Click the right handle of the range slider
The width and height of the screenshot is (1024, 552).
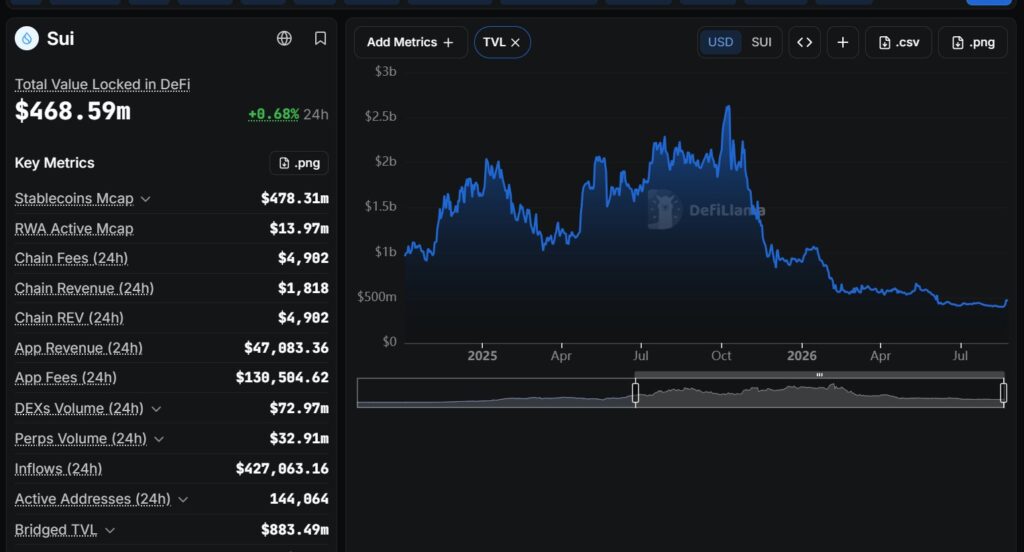coord(1004,393)
